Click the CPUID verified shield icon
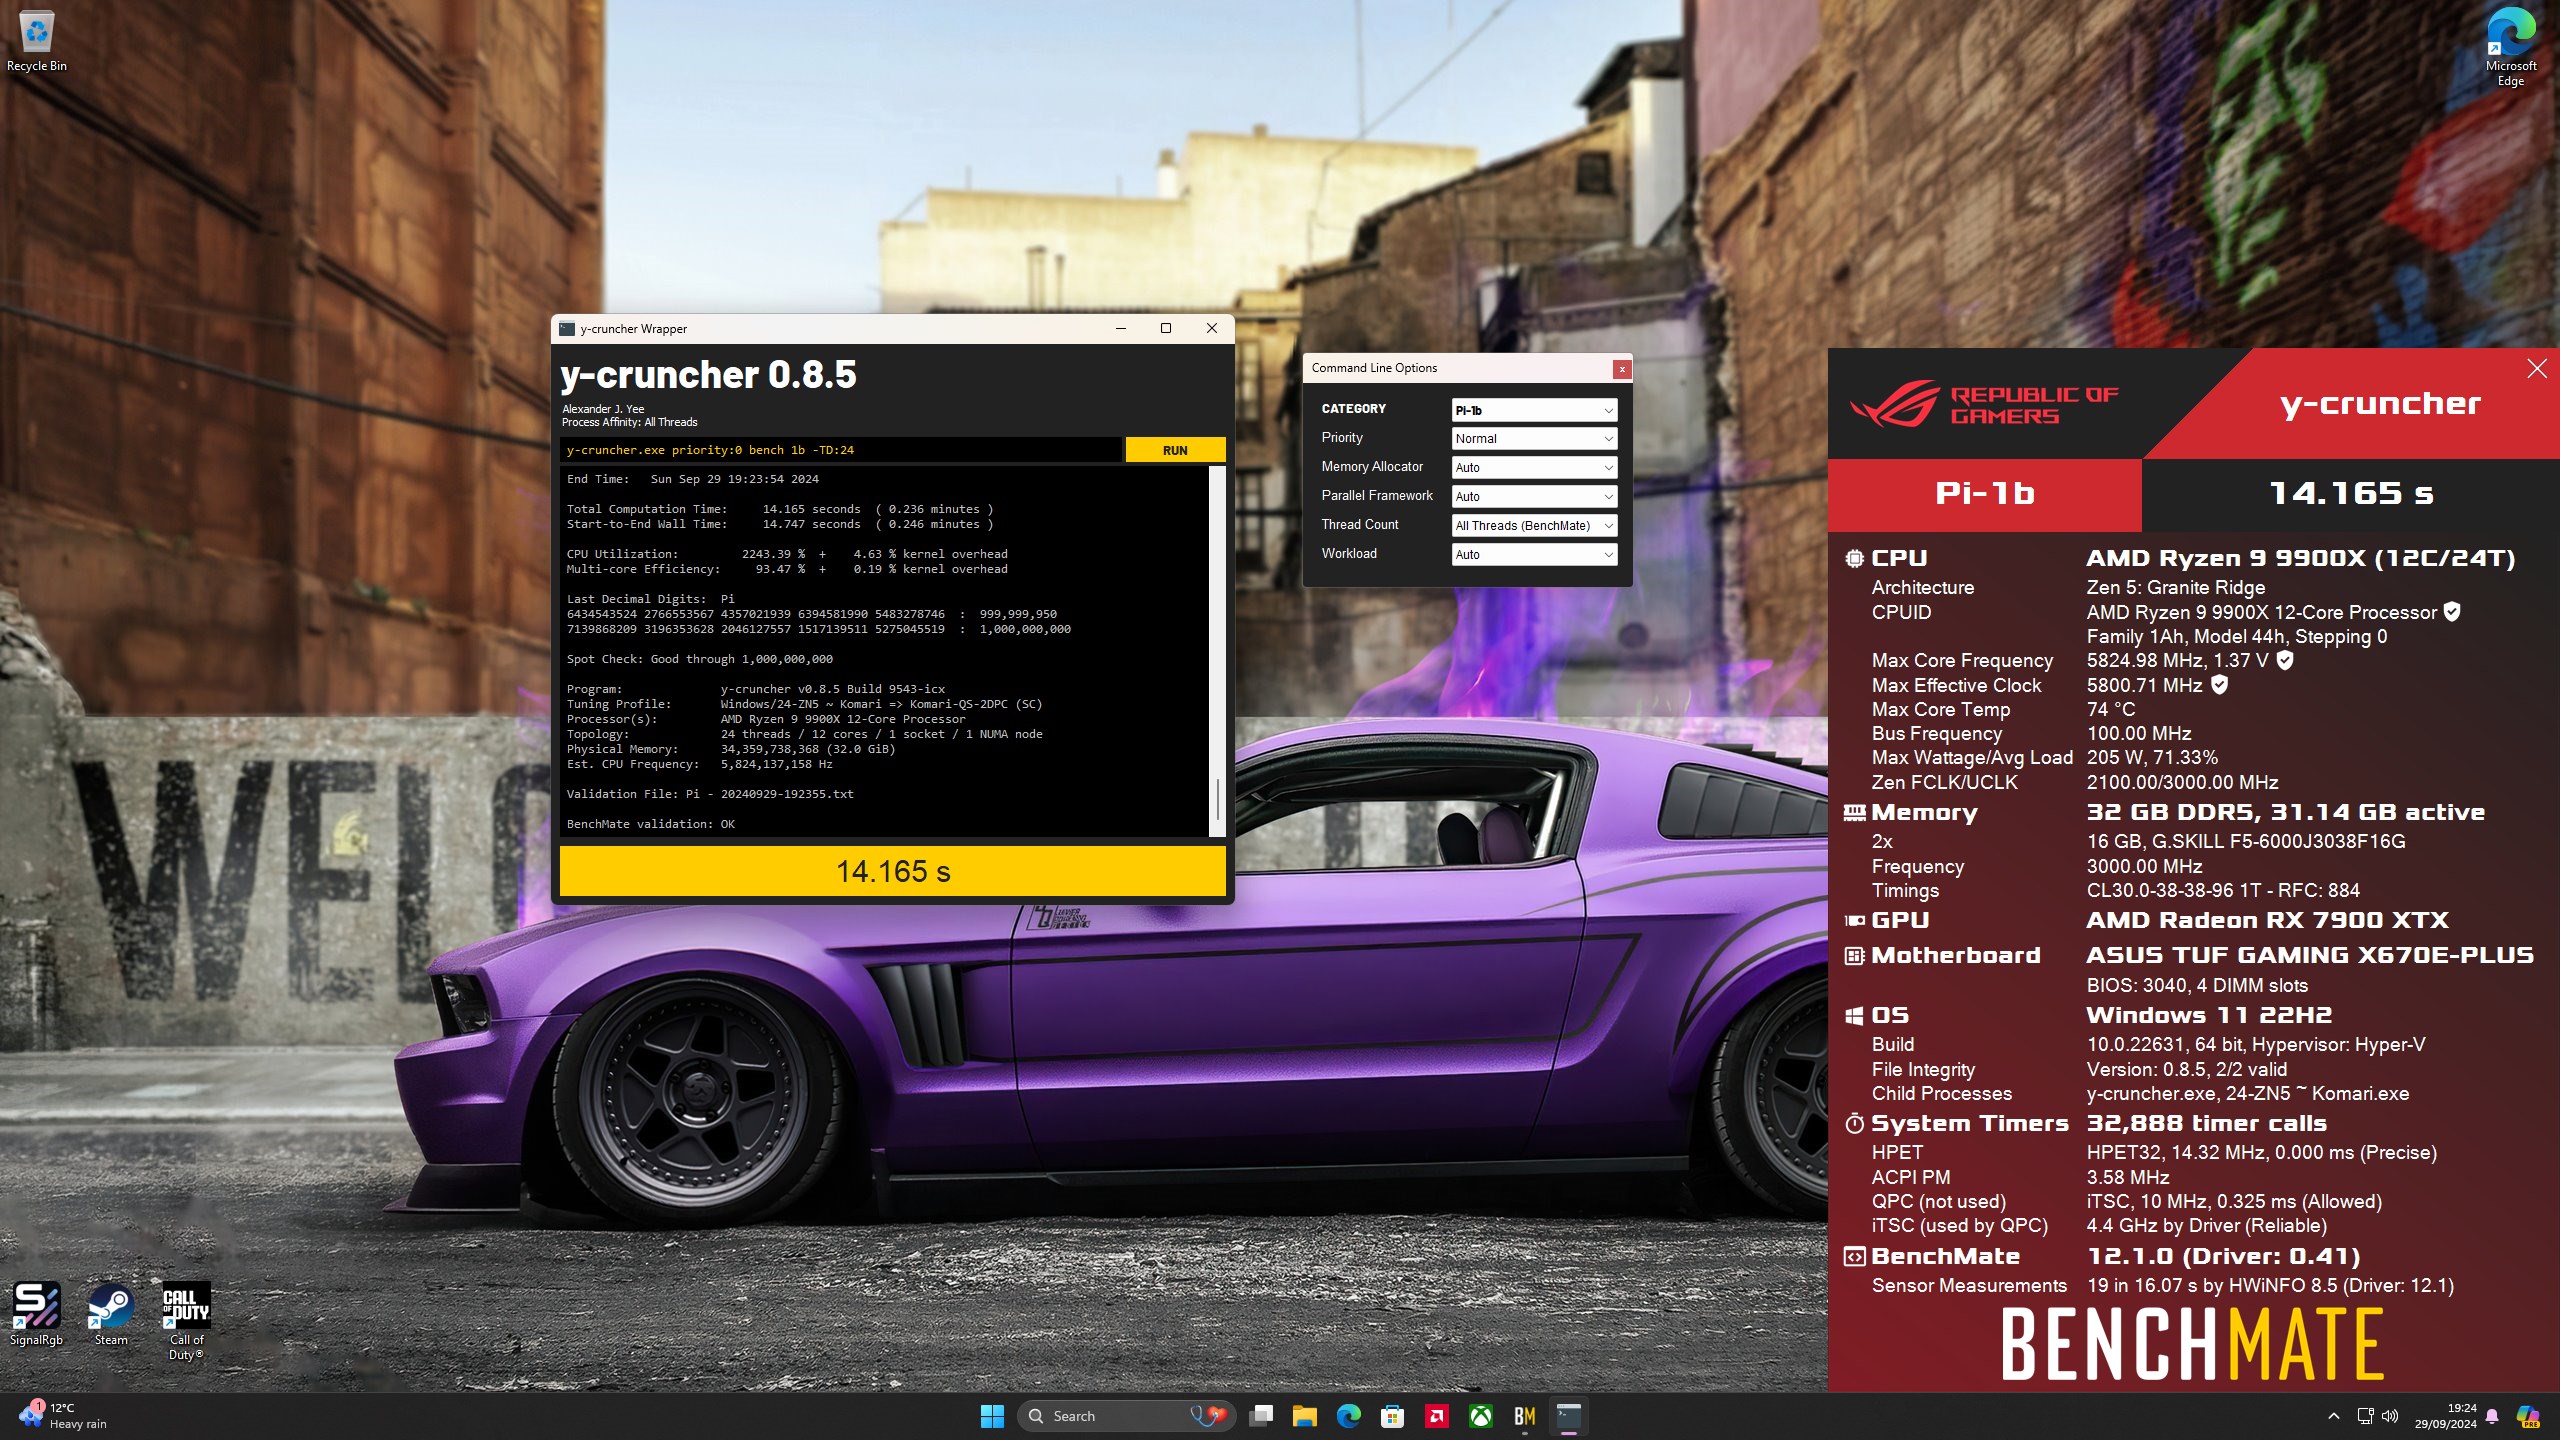The image size is (2560, 1440). (2452, 612)
